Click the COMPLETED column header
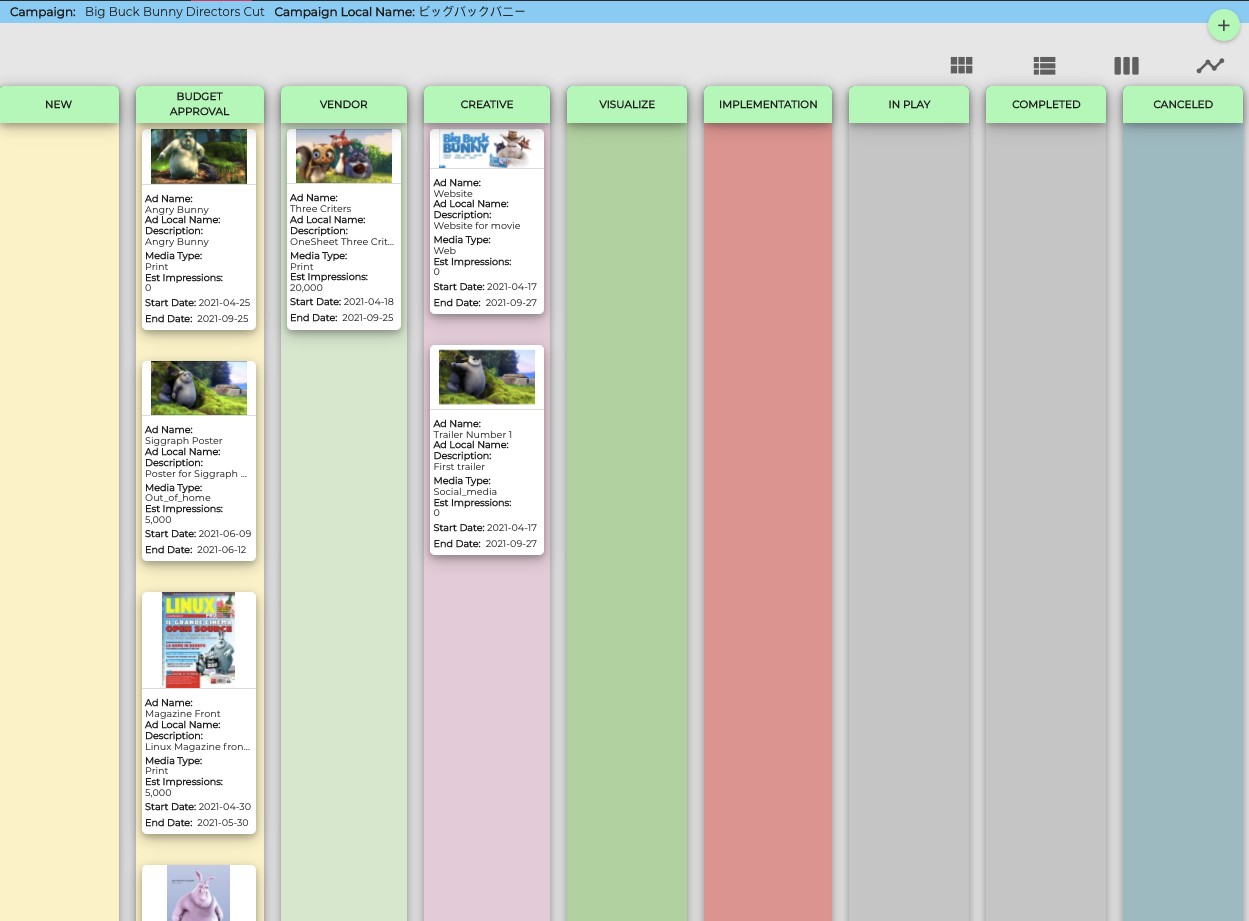 click(1046, 104)
